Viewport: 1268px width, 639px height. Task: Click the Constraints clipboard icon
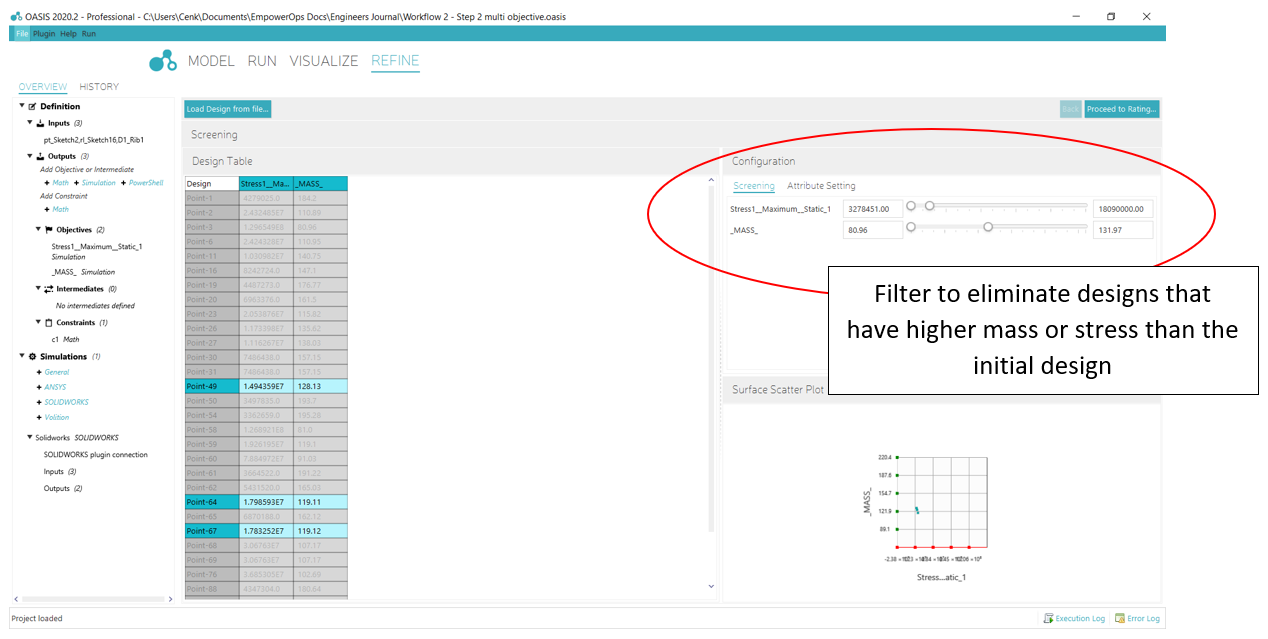tap(49, 323)
